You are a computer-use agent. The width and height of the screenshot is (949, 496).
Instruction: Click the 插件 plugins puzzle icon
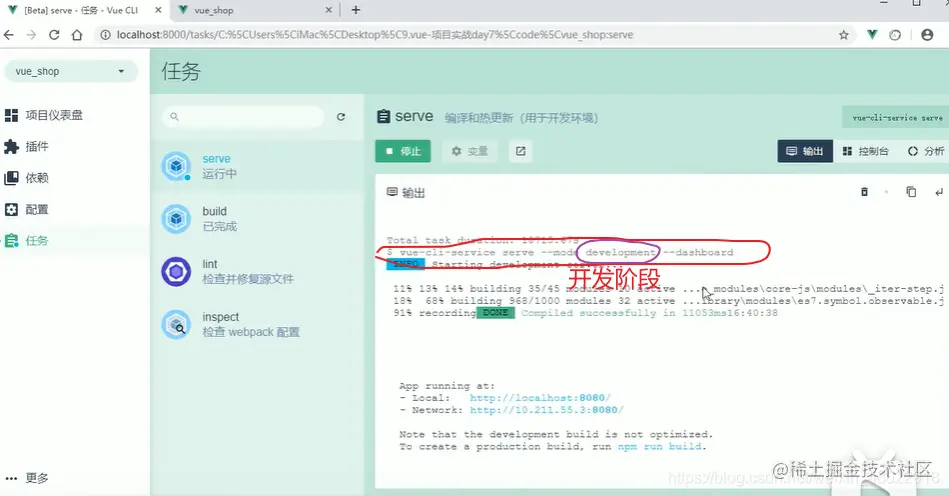(x=11, y=146)
